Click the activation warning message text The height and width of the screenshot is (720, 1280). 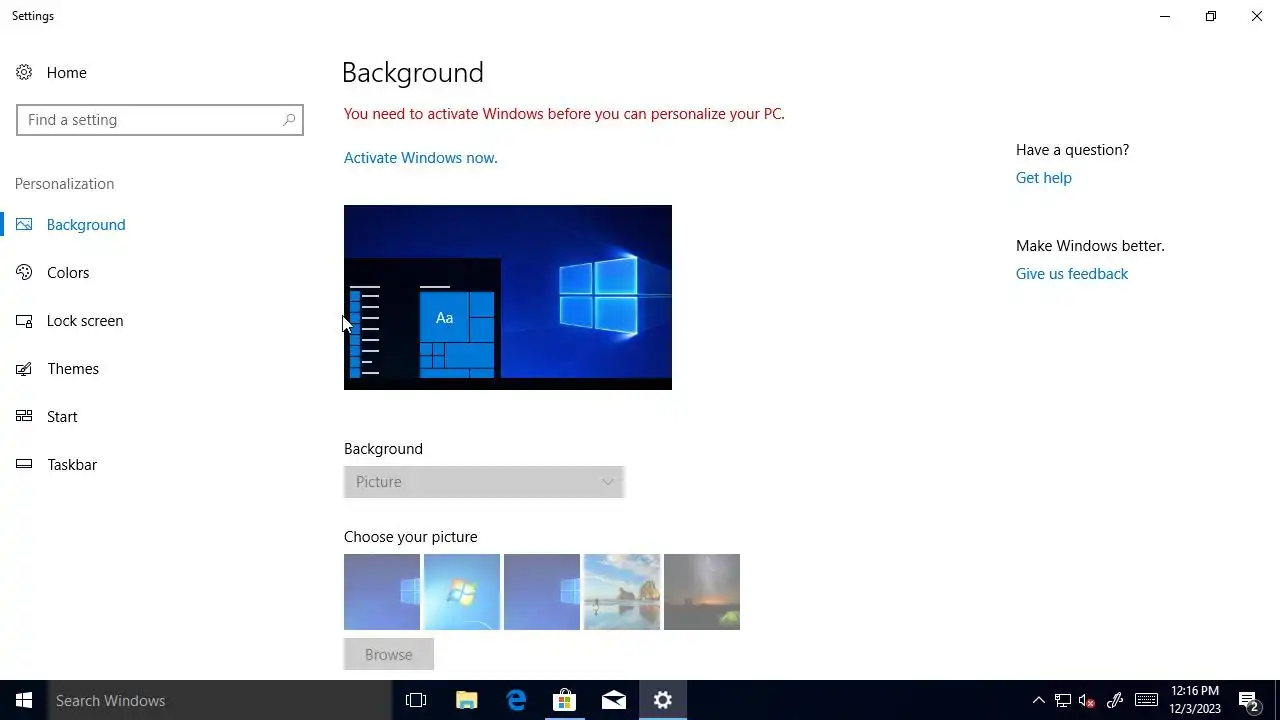(x=564, y=114)
